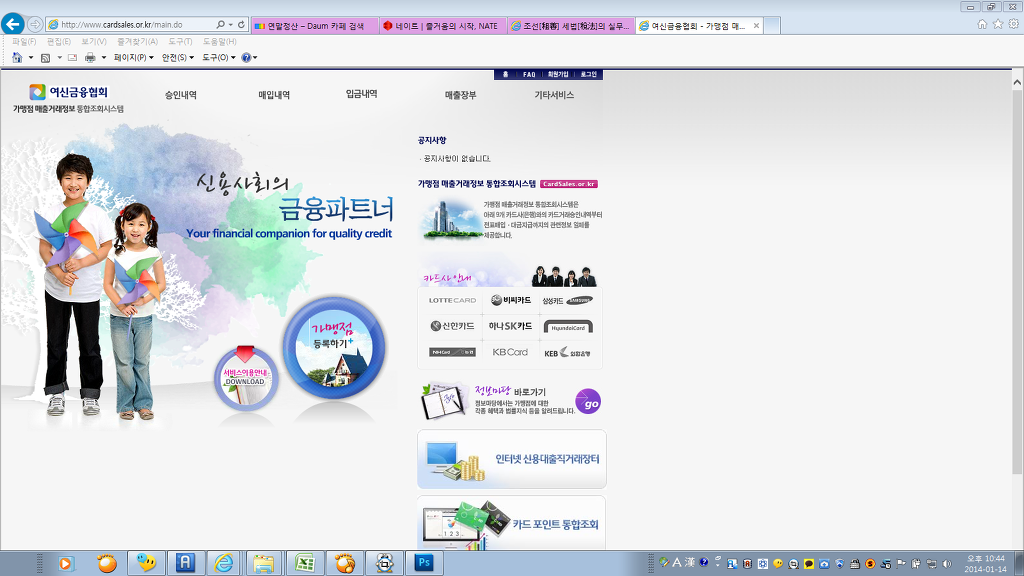Open Photoshop from the taskbar

click(424, 563)
